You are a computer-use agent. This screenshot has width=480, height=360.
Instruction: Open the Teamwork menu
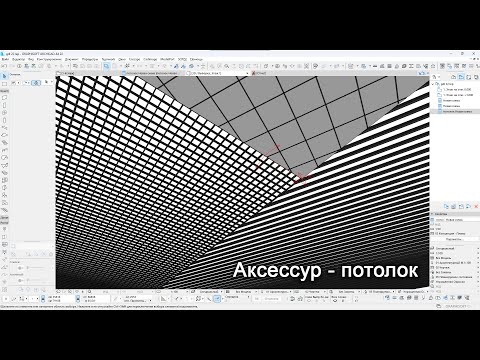pos(108,59)
